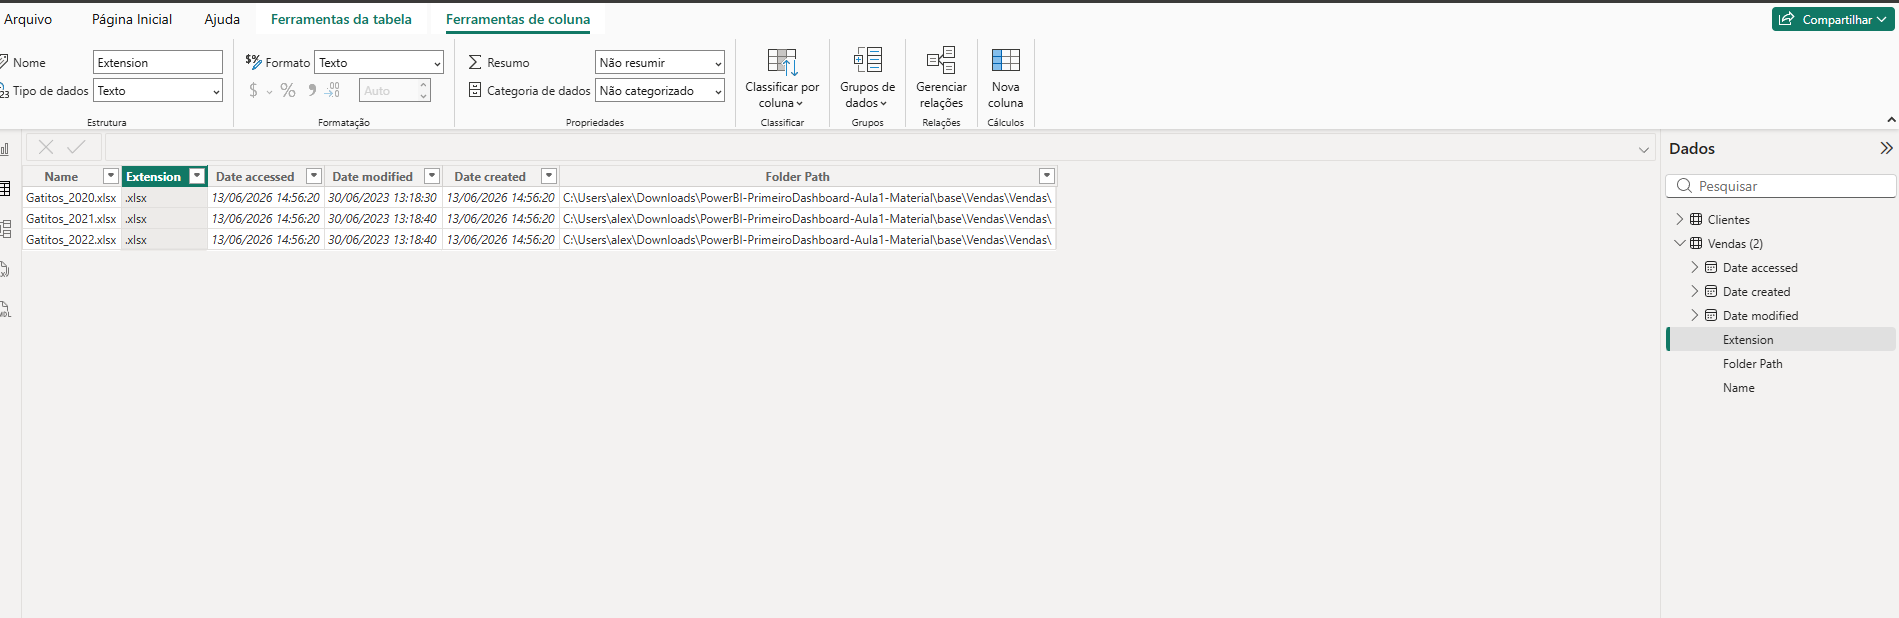Open the TMDL view from the sidebar
This screenshot has height=618, width=1899.
(5, 309)
